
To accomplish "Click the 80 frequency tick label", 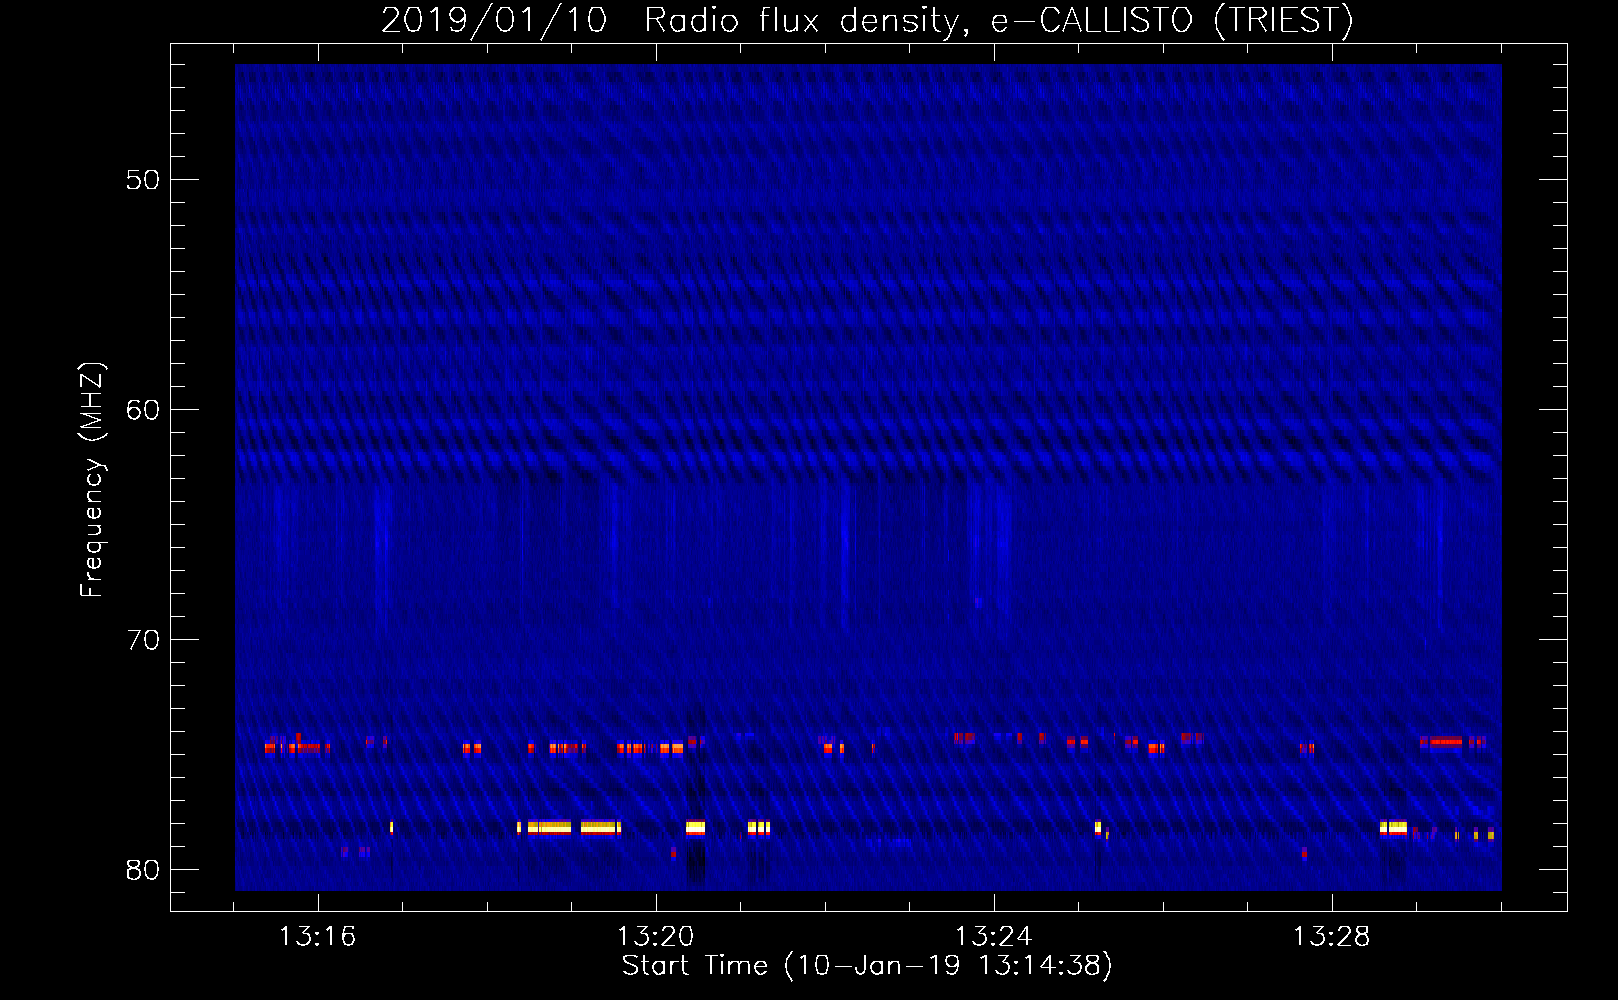I will 143,870.
